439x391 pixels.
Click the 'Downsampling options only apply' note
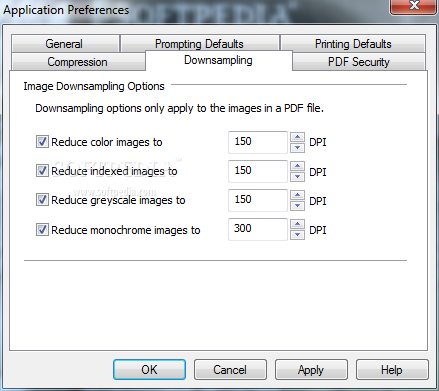click(x=180, y=108)
